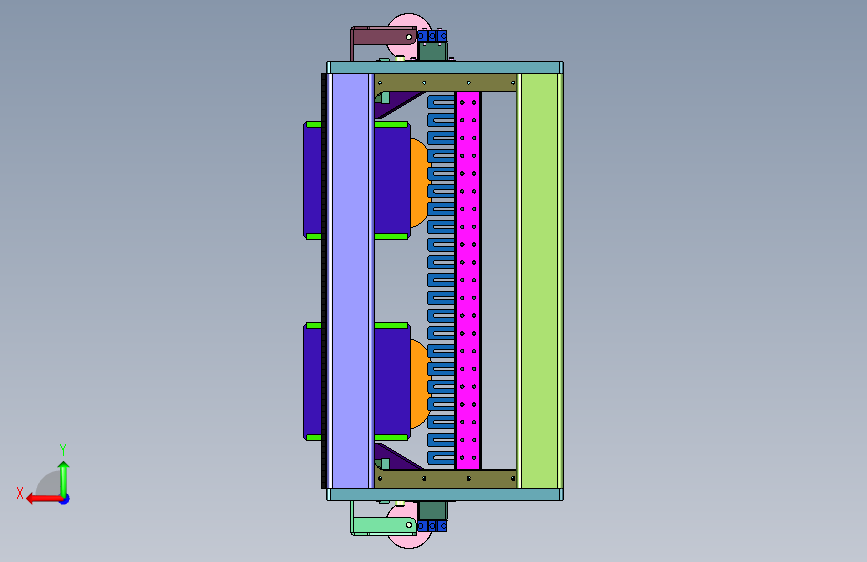
Task: Select the maroon bracket at the top
Action: [x=384, y=37]
